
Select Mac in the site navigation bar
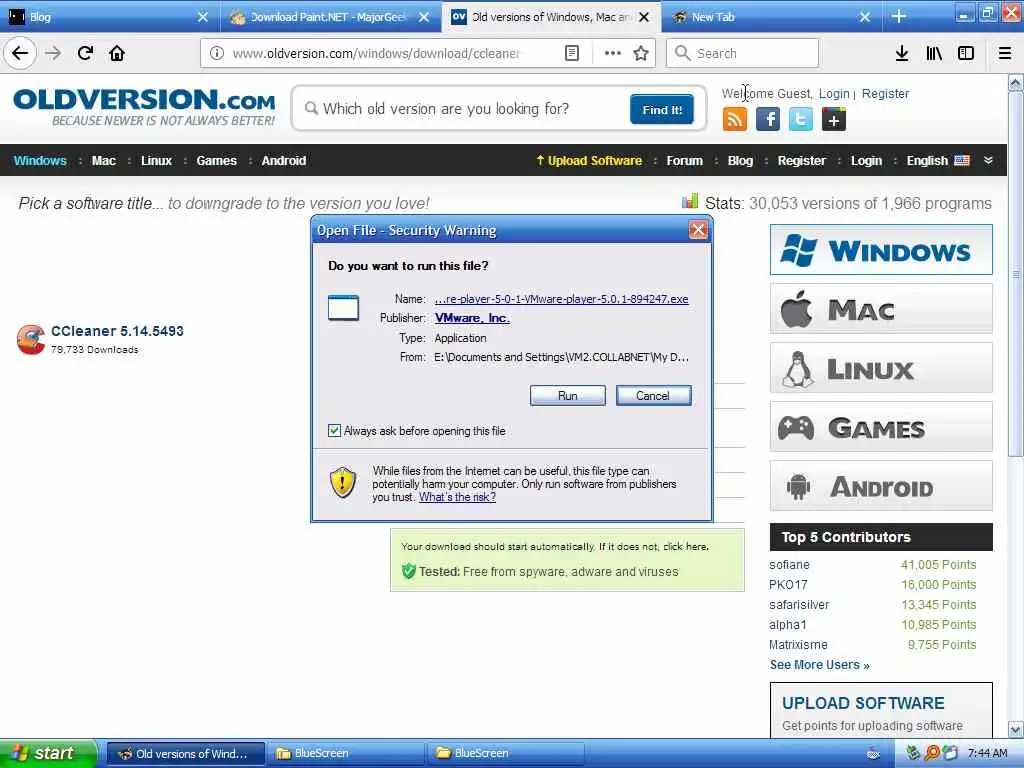click(x=103, y=161)
